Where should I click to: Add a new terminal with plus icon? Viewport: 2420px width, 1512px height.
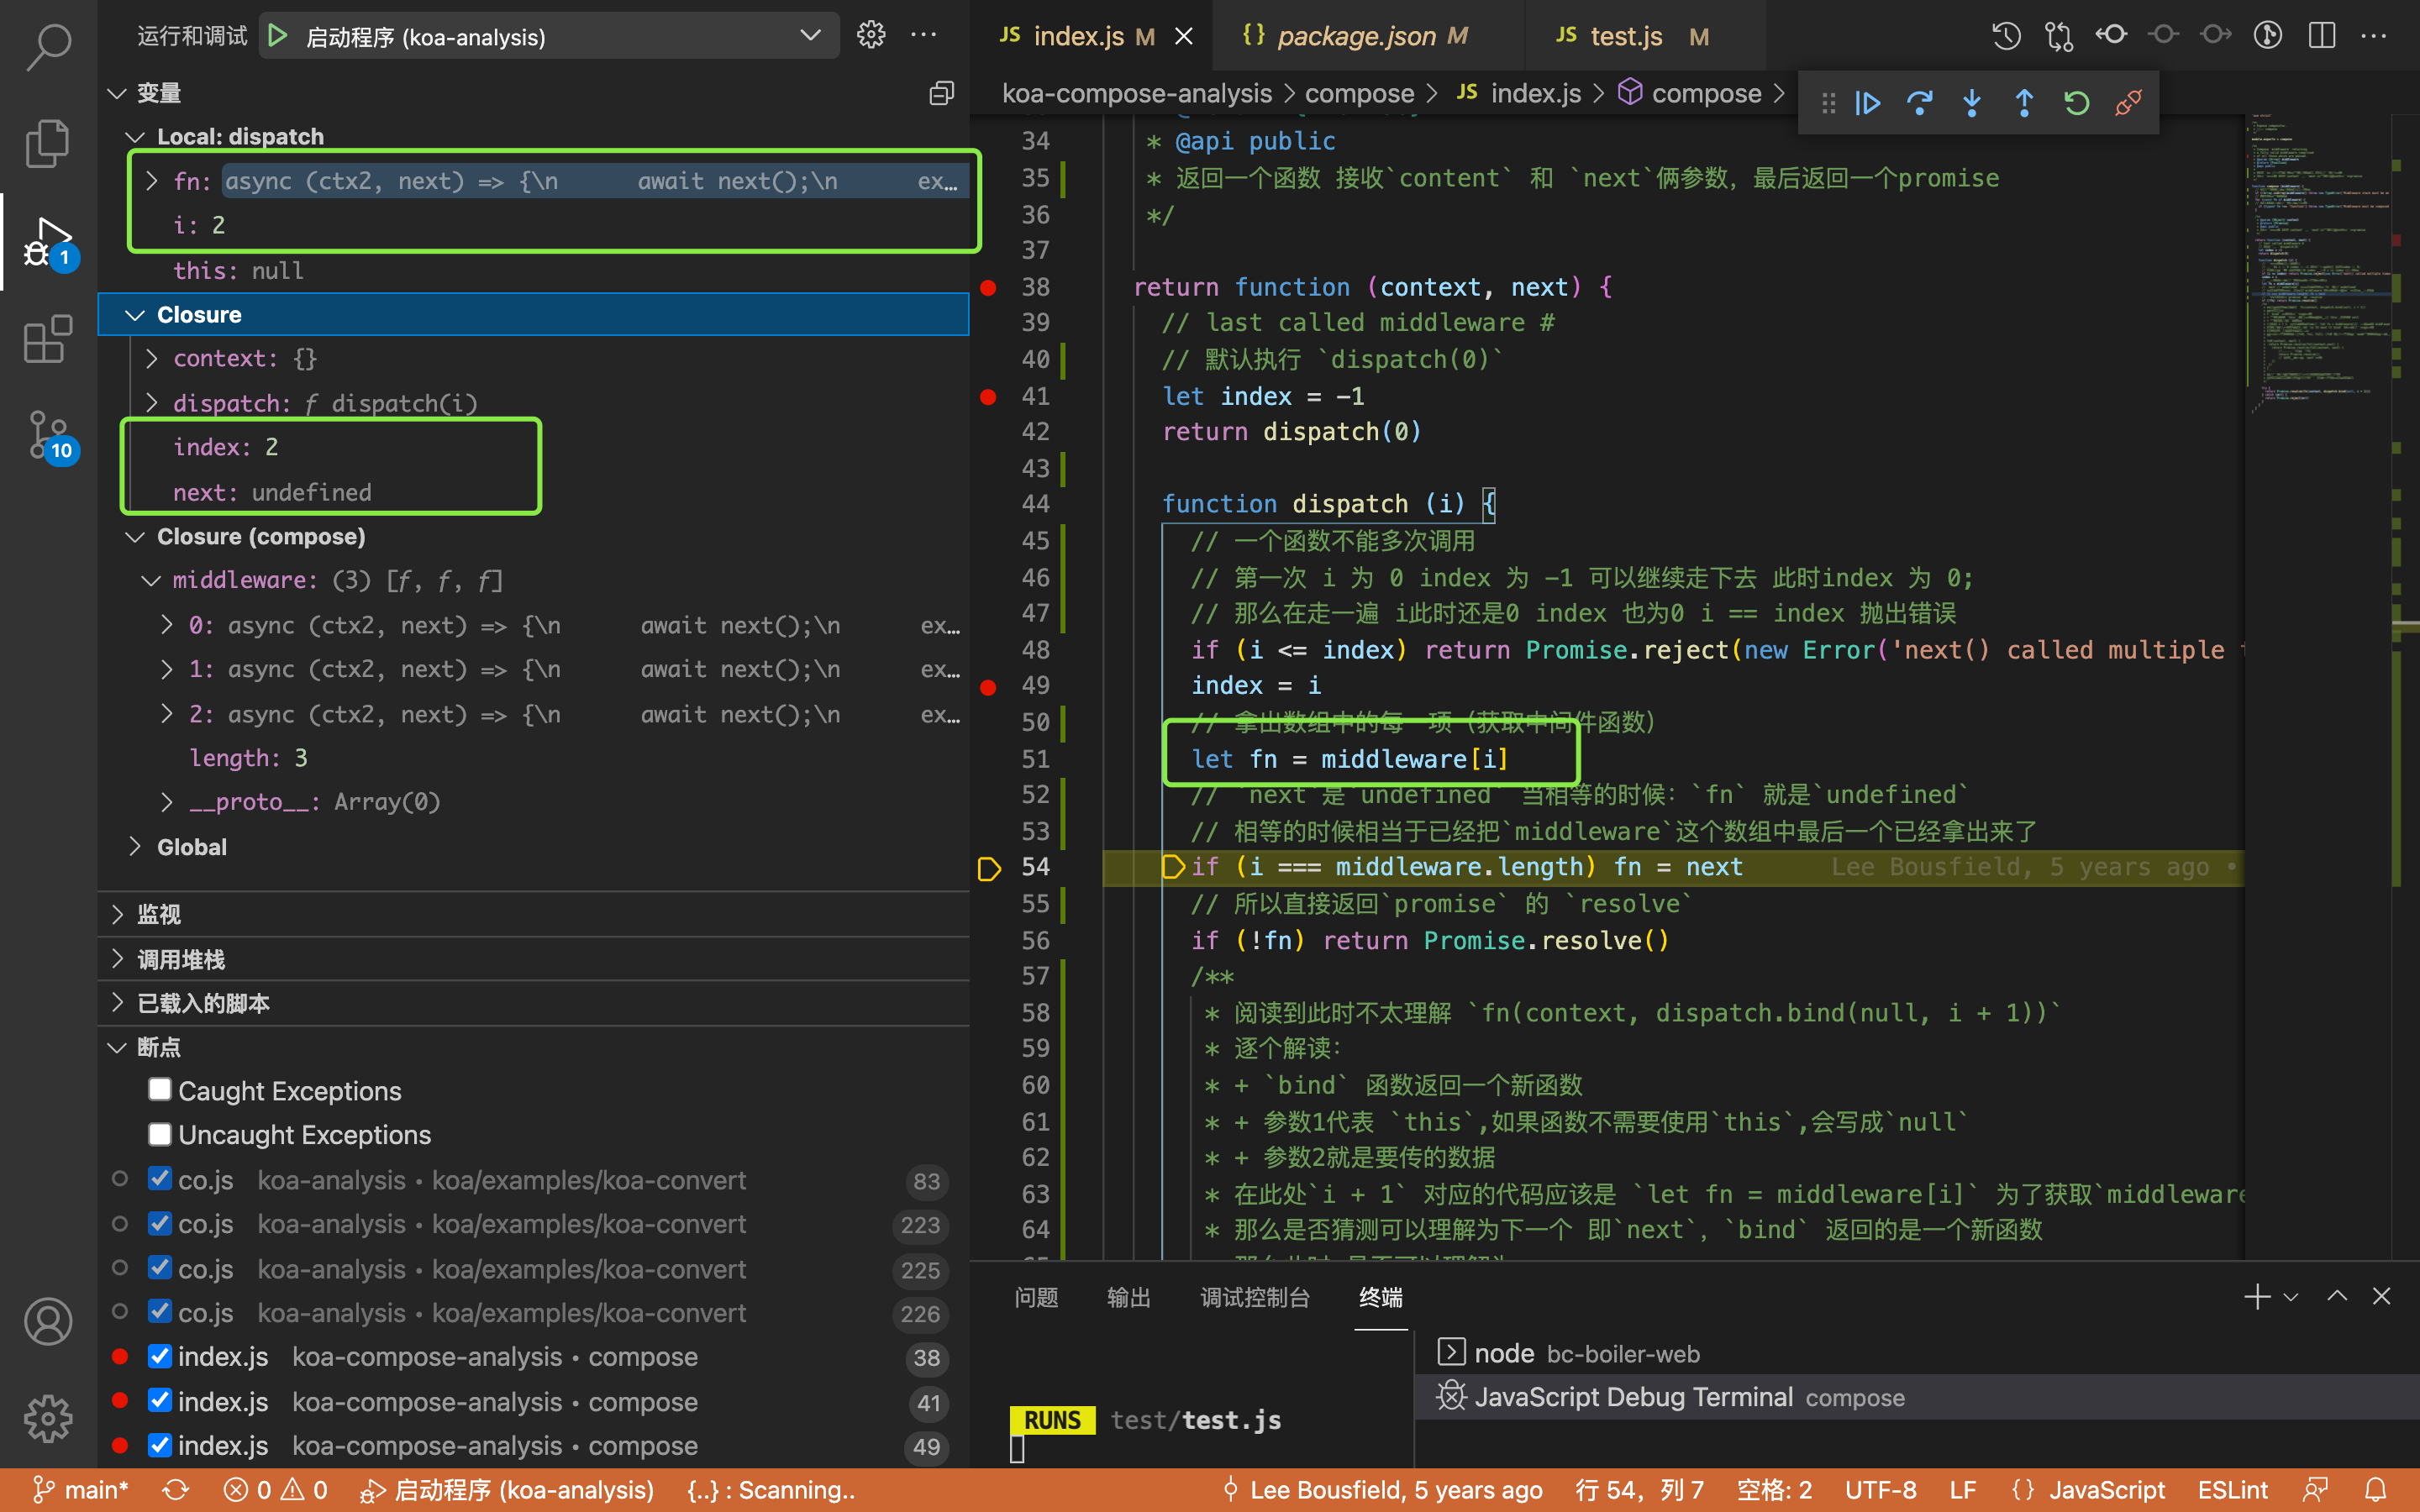point(2257,1297)
